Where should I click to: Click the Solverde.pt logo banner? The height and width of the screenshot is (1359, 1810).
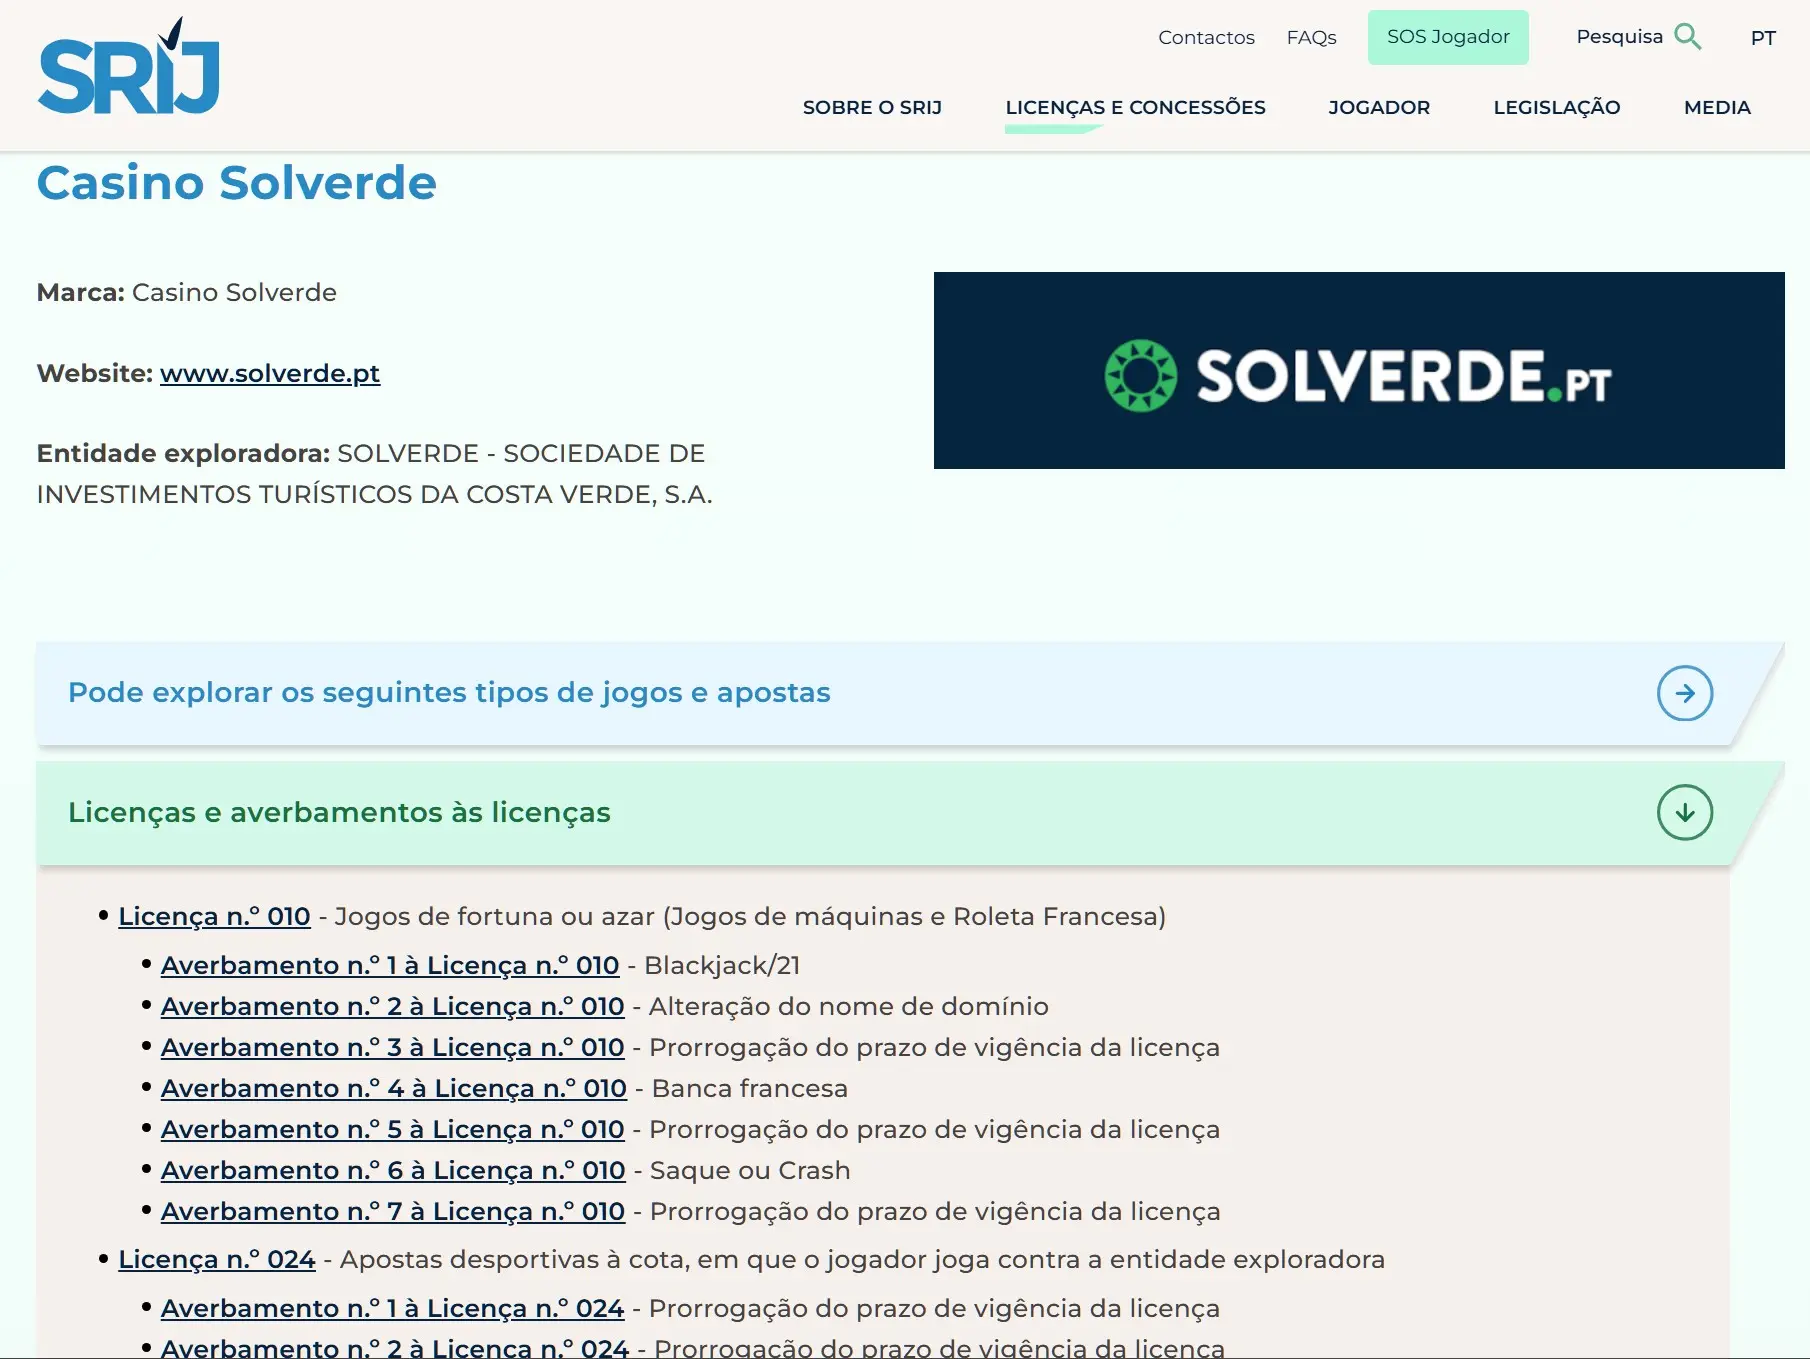(x=1359, y=370)
